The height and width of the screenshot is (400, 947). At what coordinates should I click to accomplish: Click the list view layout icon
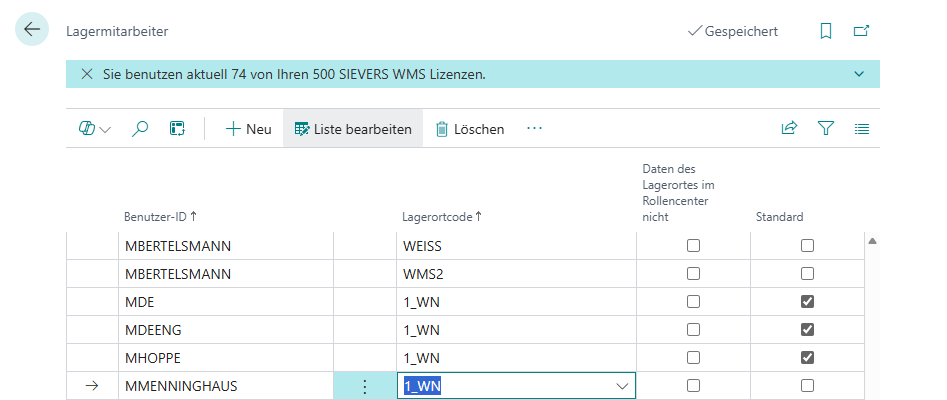tap(862, 128)
